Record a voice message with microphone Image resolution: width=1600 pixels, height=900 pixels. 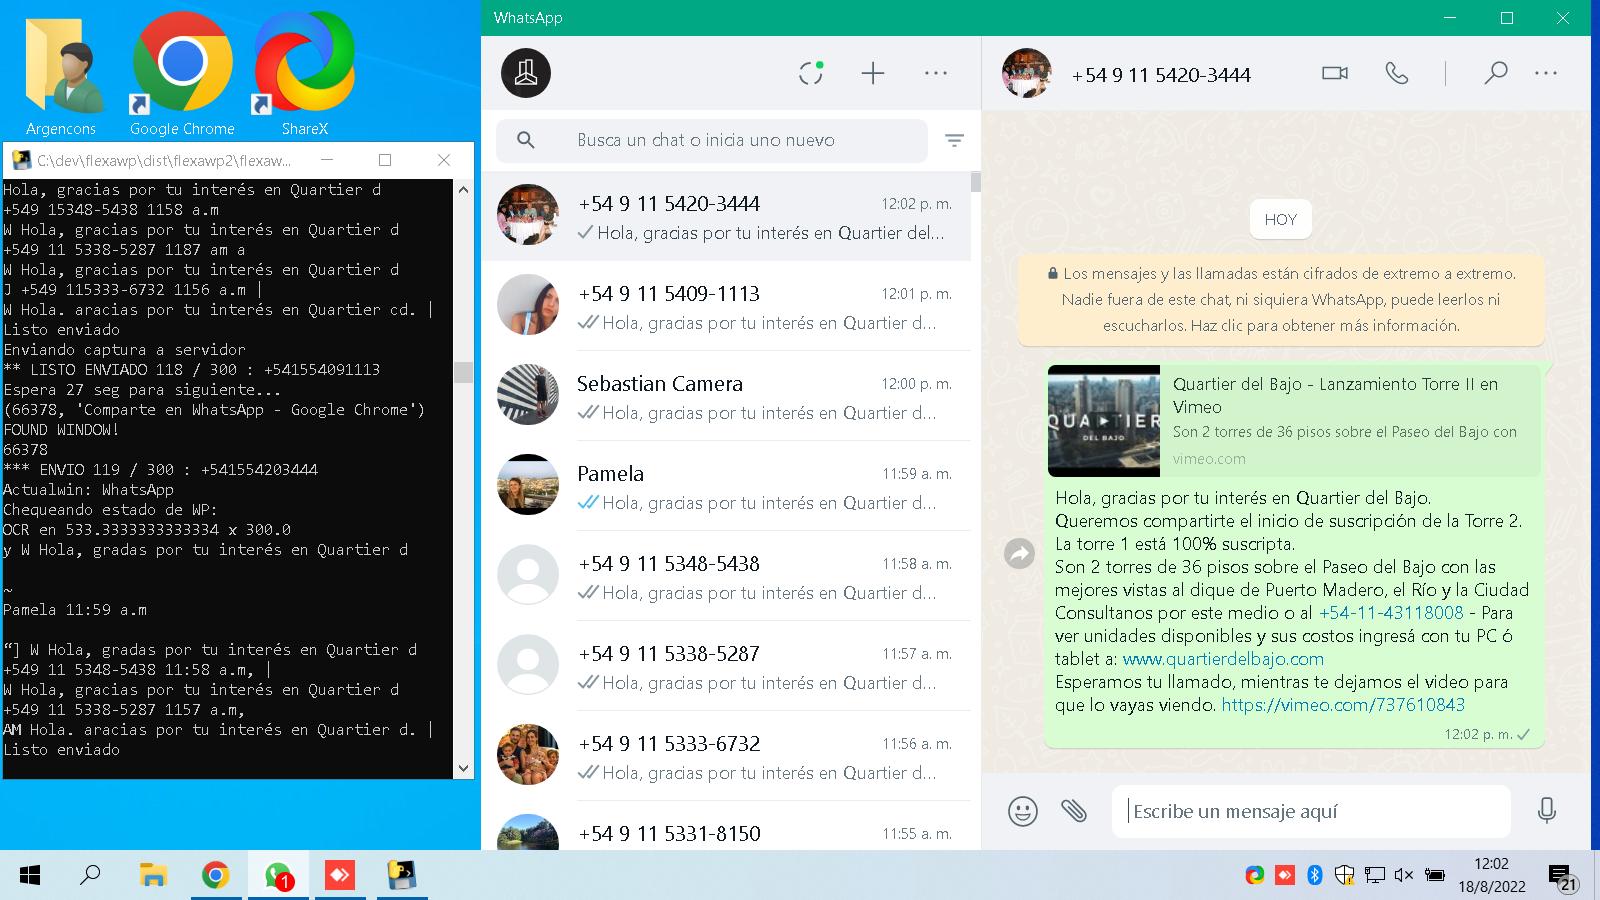[1547, 810]
